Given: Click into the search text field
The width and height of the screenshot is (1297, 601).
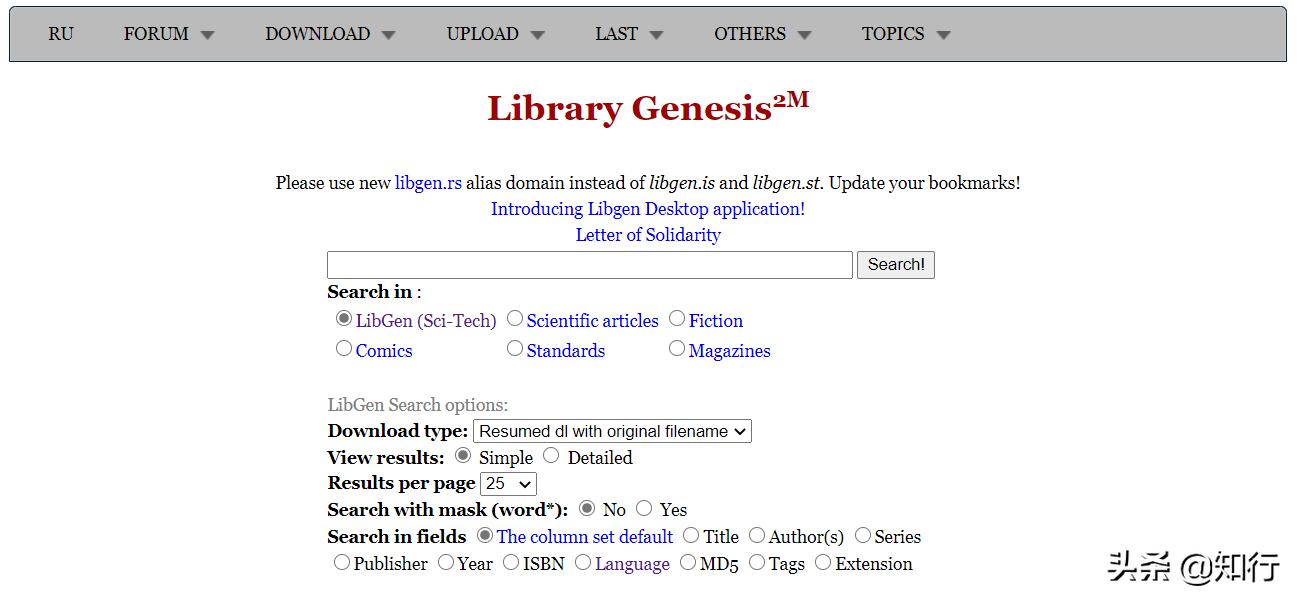Looking at the screenshot, I should pyautogui.click(x=589, y=265).
